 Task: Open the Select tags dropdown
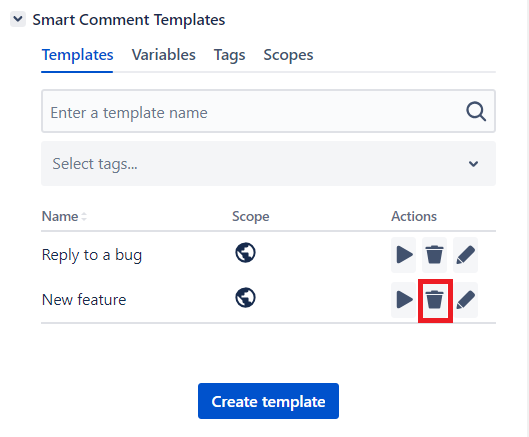tap(268, 164)
